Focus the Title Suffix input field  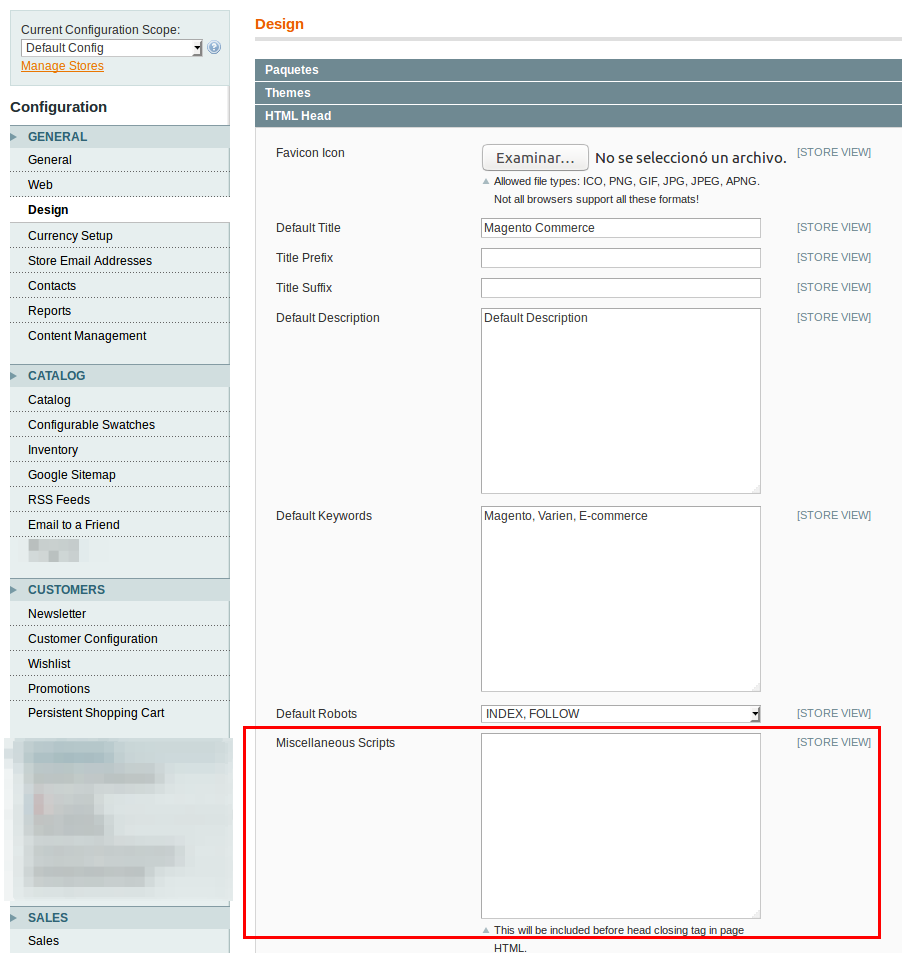[620, 288]
